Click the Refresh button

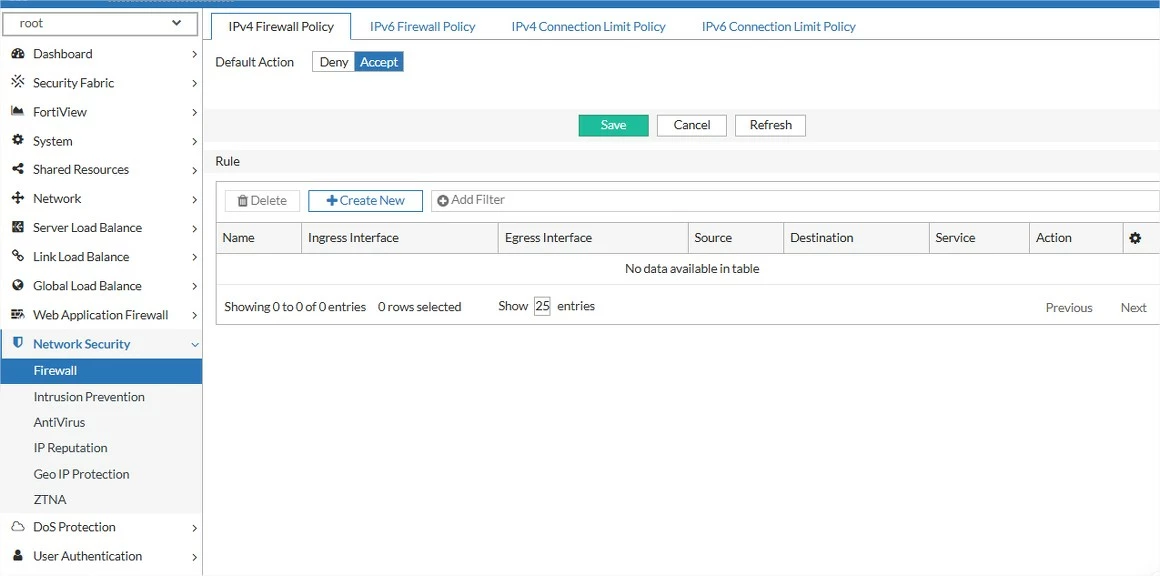pyautogui.click(x=770, y=126)
